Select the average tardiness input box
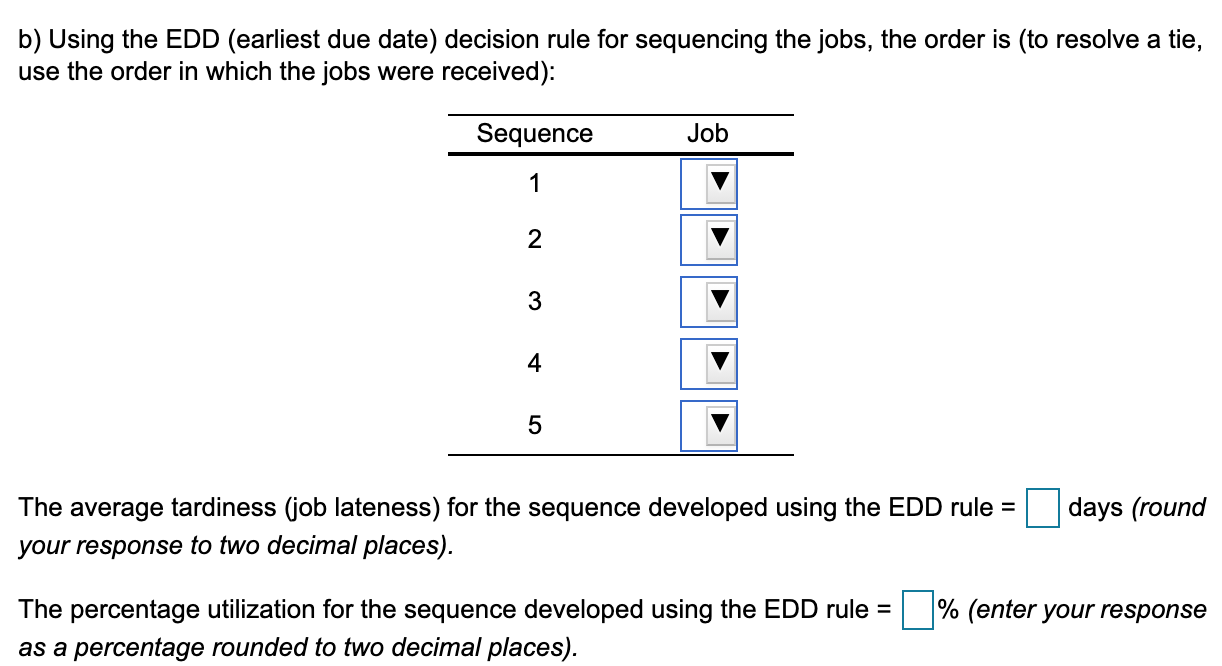Screen dimensions: 1222x666 (x=1043, y=510)
